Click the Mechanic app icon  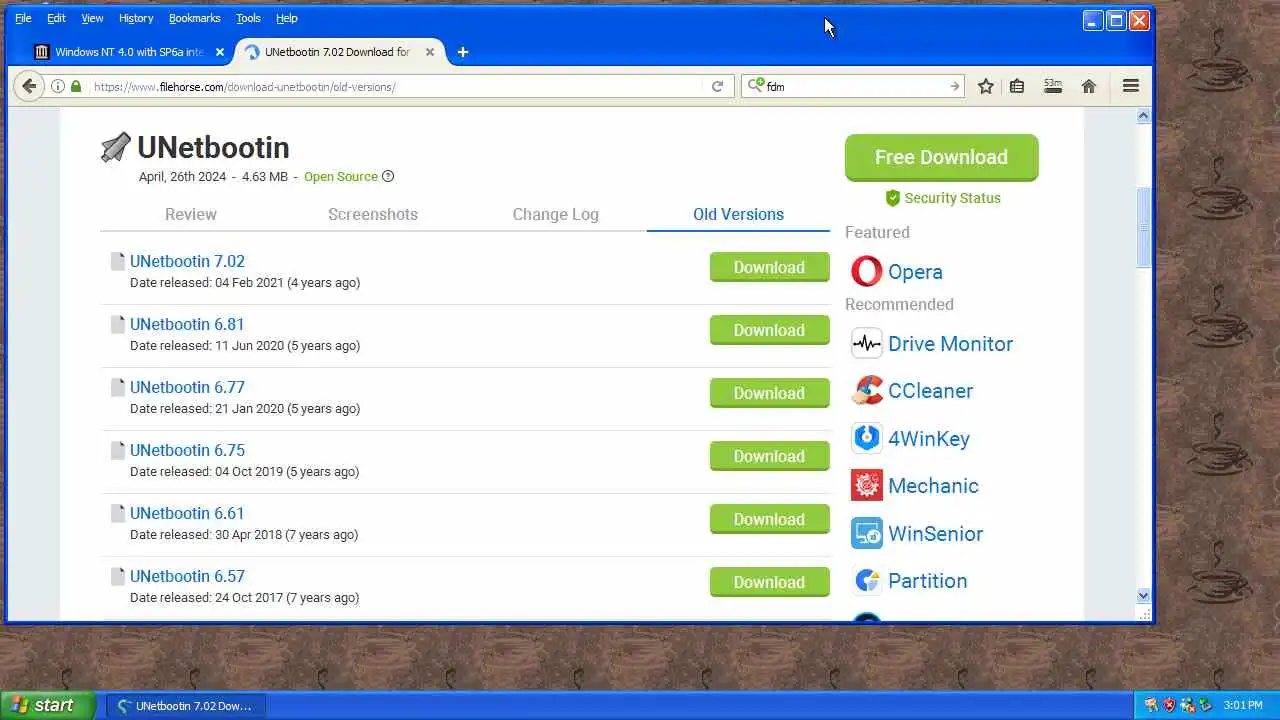(x=867, y=486)
